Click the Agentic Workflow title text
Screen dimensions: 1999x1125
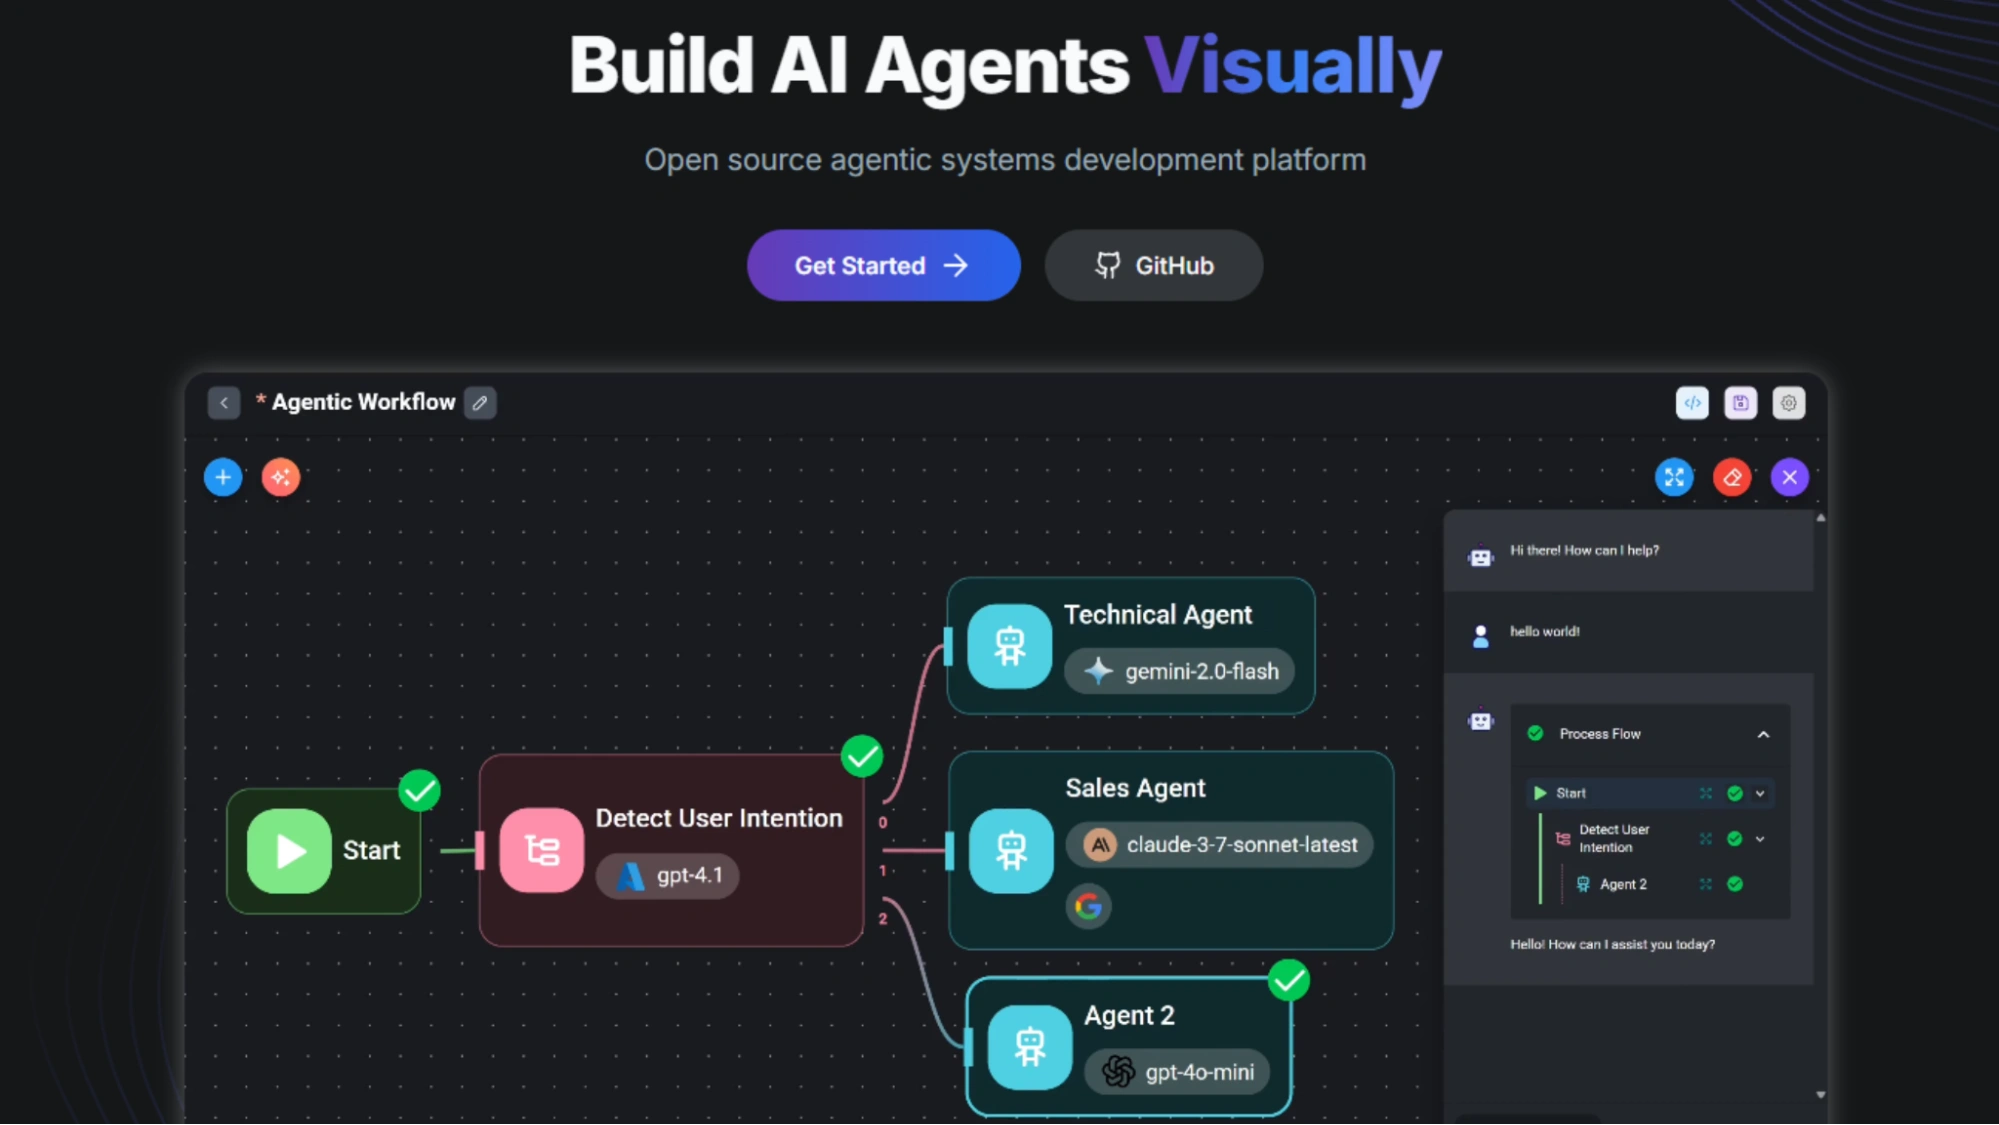coord(363,402)
